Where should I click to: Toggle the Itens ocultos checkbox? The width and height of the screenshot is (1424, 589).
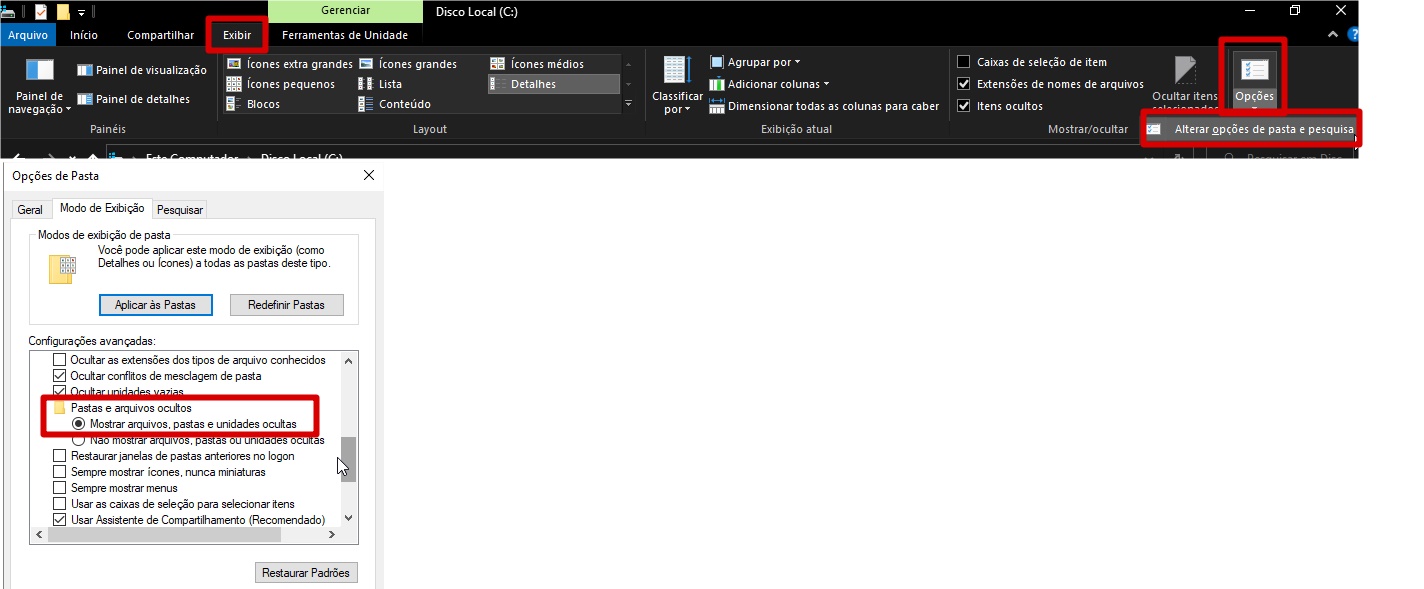point(964,106)
